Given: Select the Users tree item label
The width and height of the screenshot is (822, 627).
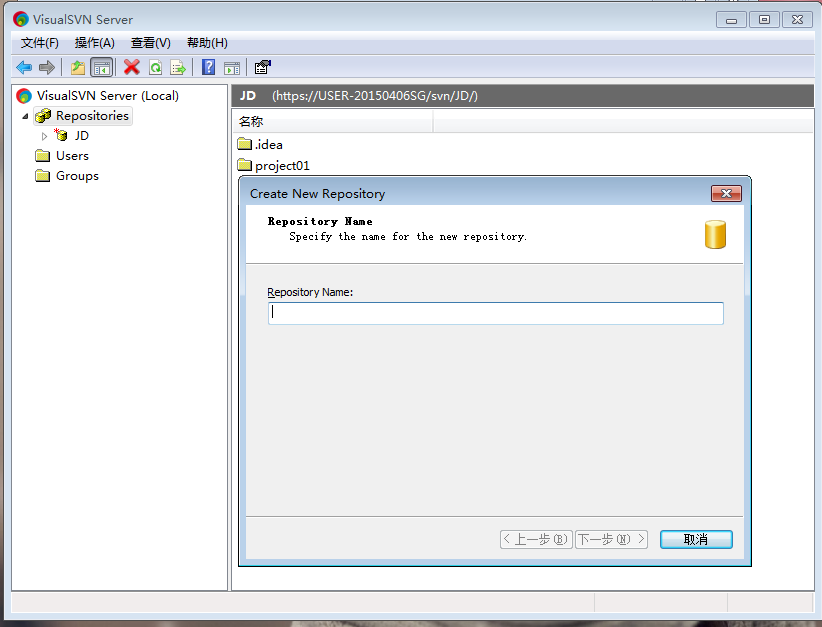Looking at the screenshot, I should coord(72,156).
